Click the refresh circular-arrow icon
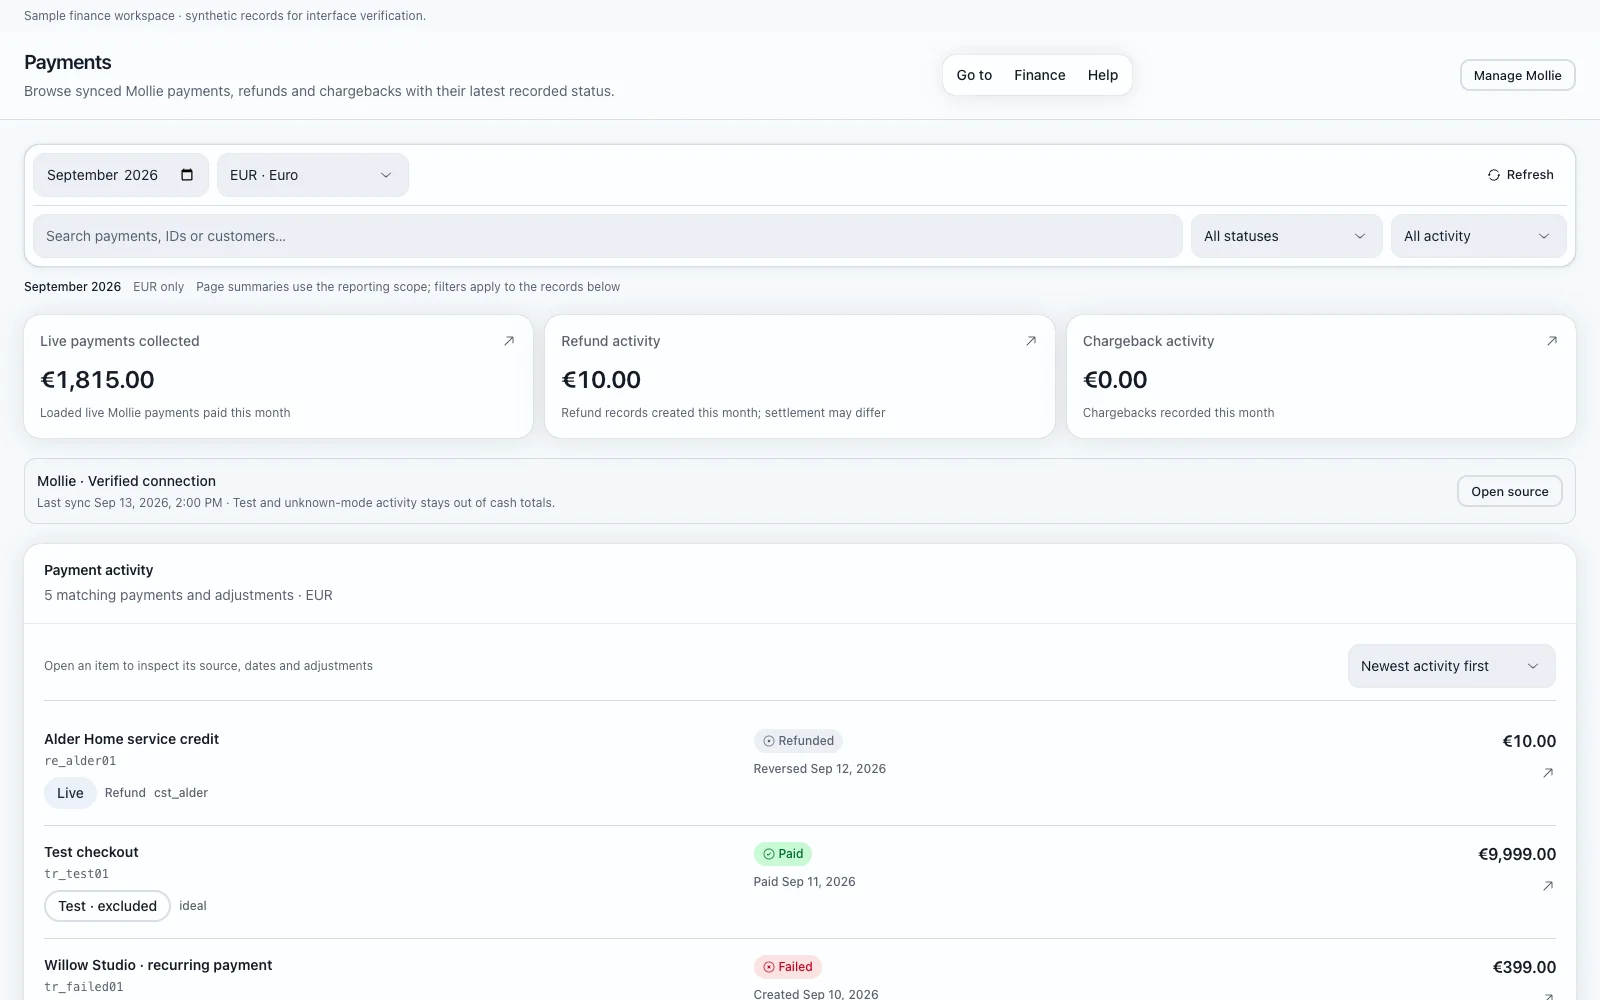This screenshot has height=1000, width=1600. pyautogui.click(x=1493, y=175)
